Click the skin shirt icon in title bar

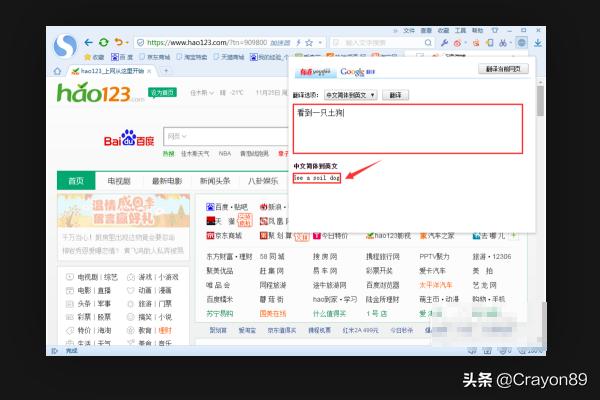(x=495, y=30)
